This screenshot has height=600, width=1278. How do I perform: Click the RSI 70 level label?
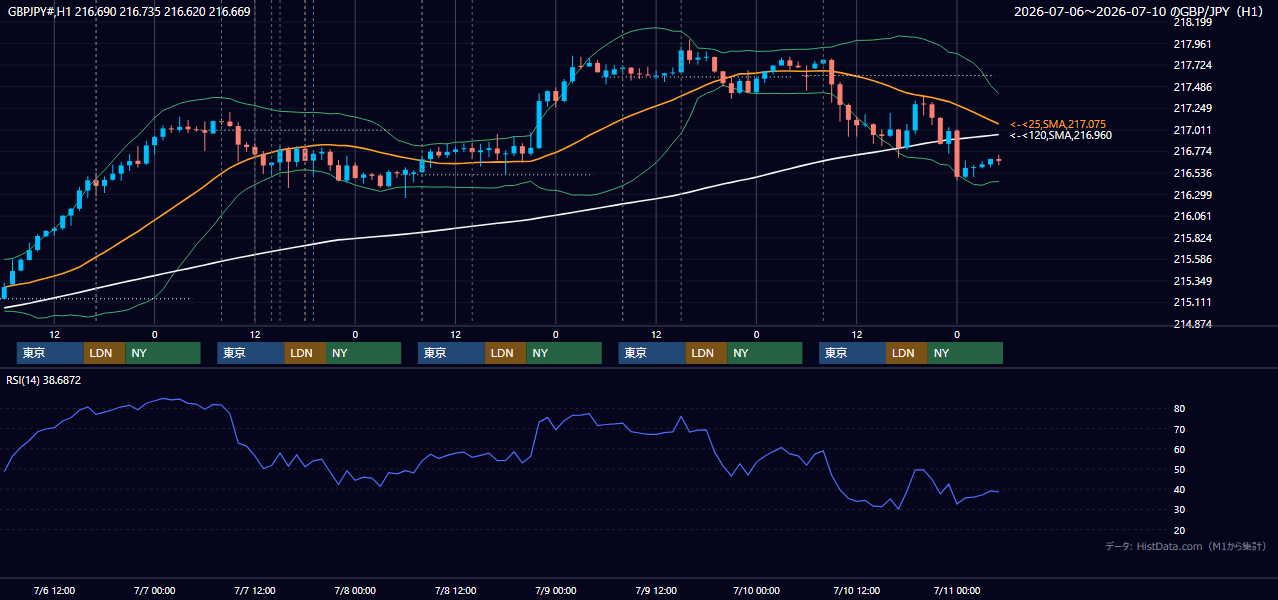pyautogui.click(x=1180, y=429)
